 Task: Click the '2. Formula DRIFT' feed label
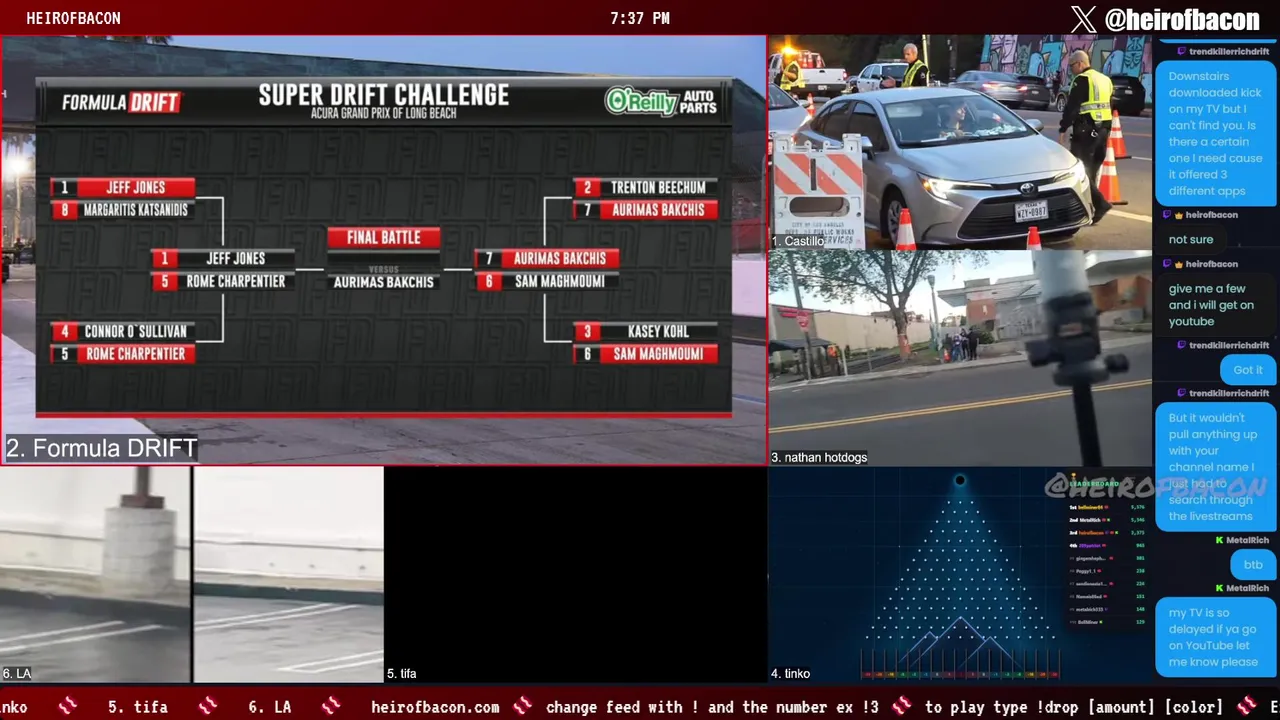point(101,448)
